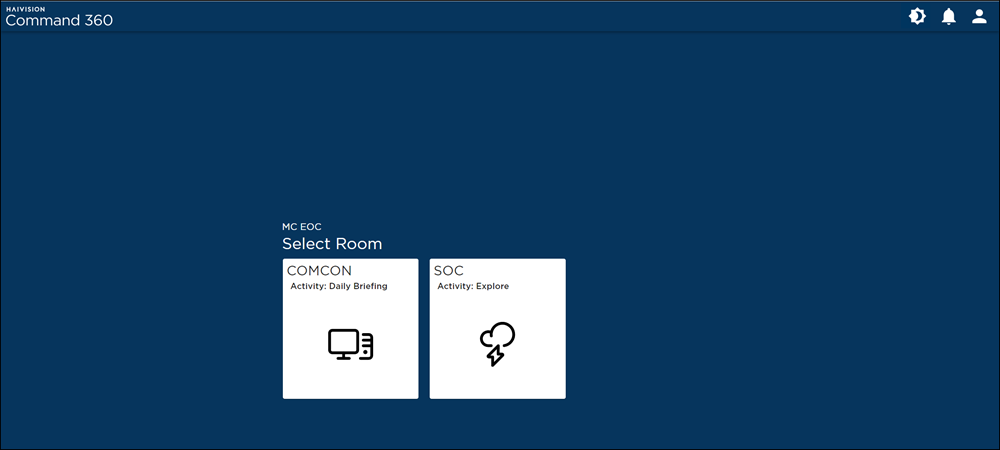Toggle the light/dark theme brightness icon
1000x450 pixels.
917,17
